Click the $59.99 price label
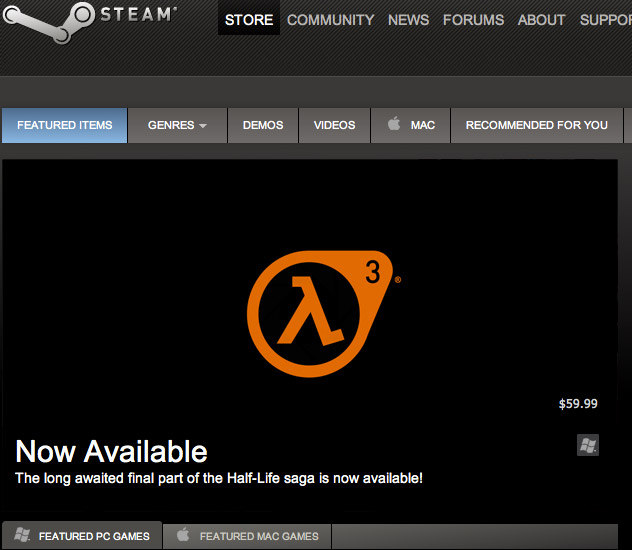Image resolution: width=632 pixels, height=550 pixels. pyautogui.click(x=578, y=404)
